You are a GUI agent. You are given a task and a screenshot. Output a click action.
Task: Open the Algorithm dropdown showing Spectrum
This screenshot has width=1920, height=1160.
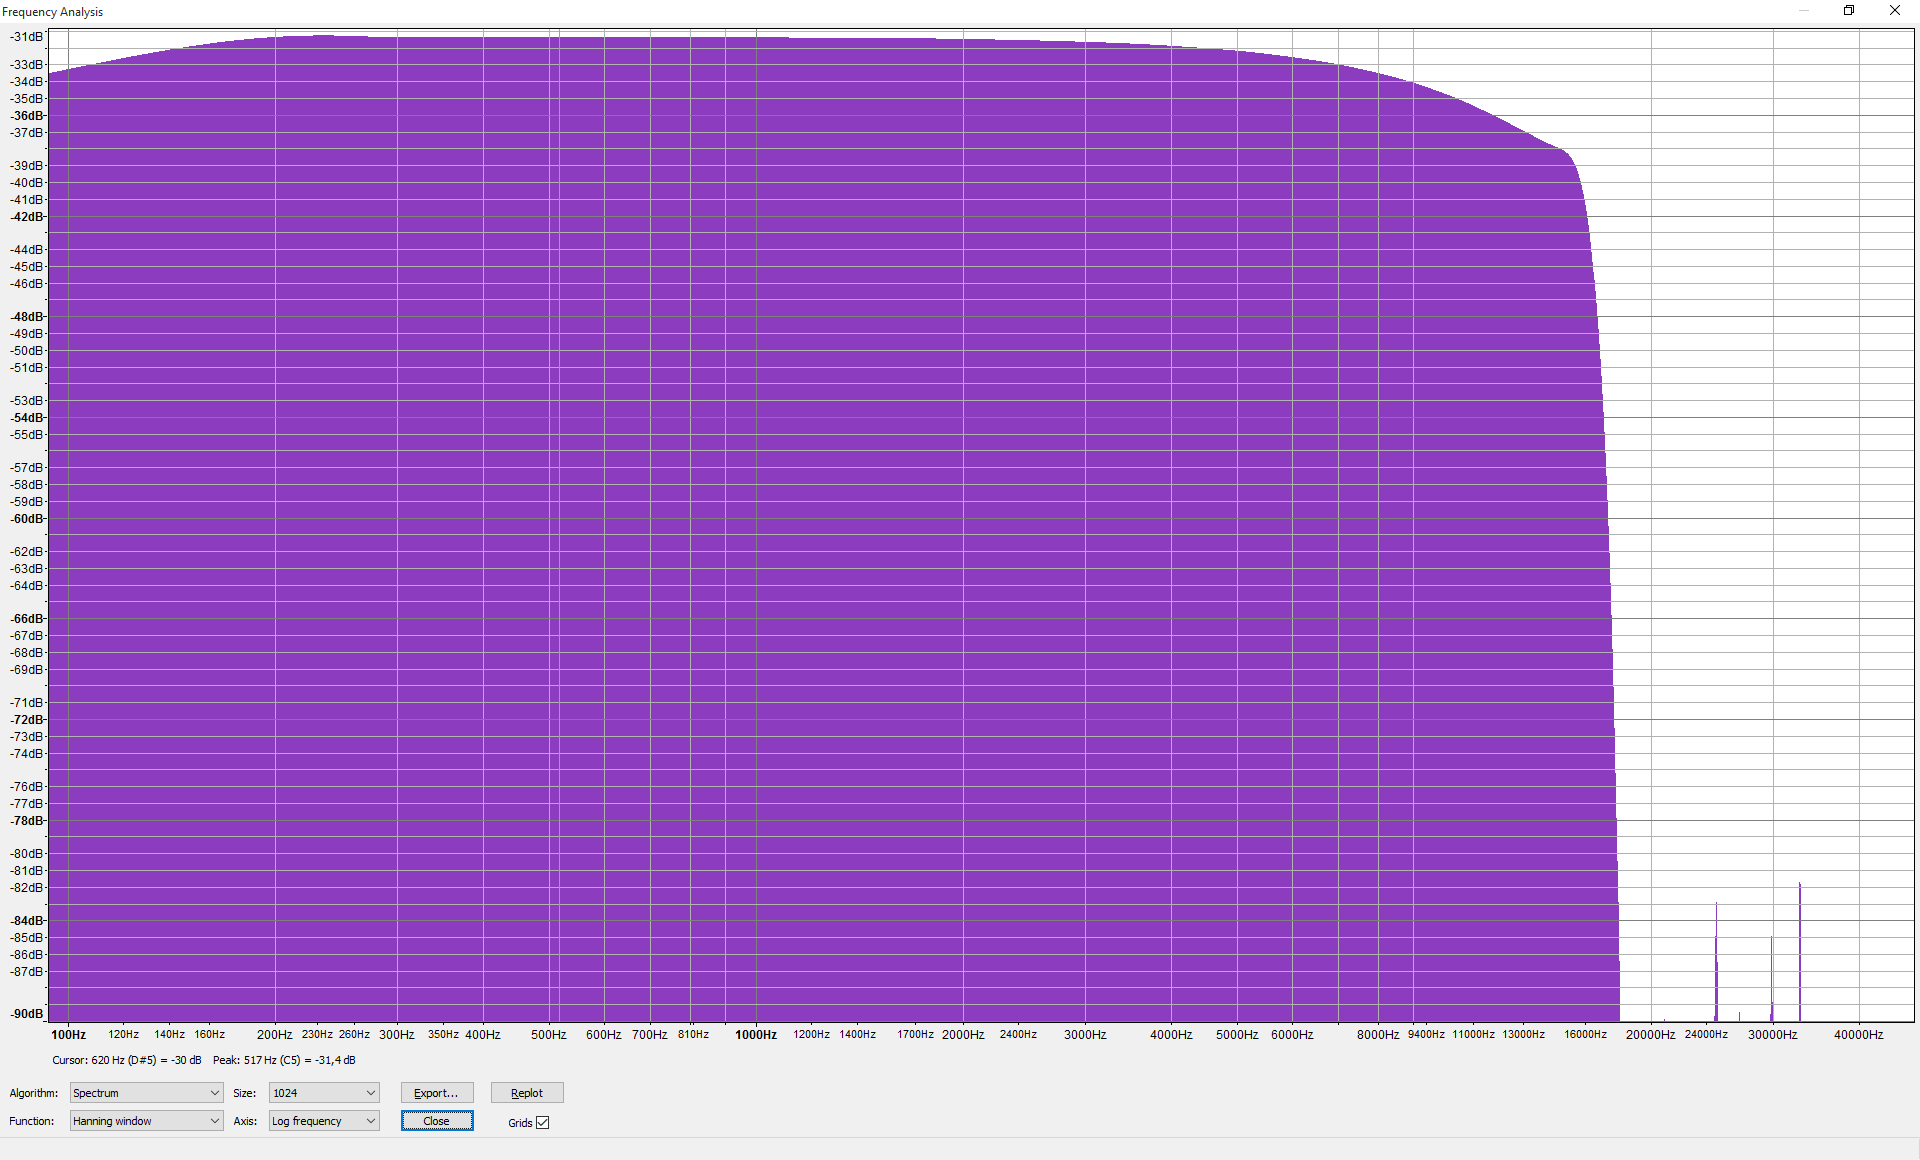(146, 1093)
